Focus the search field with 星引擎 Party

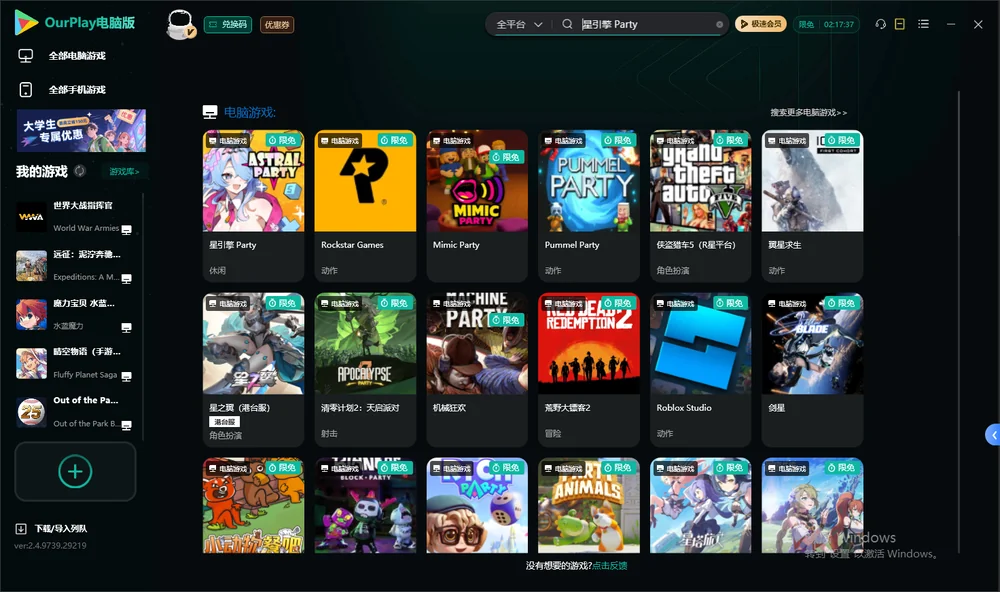[644, 24]
